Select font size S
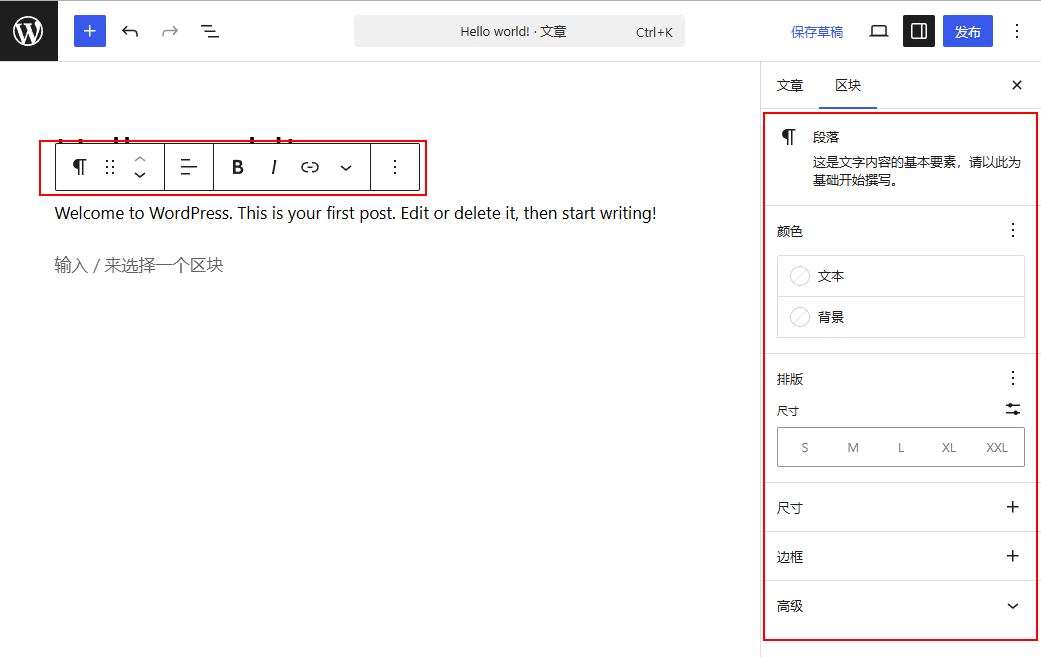1041x657 pixels. click(805, 447)
